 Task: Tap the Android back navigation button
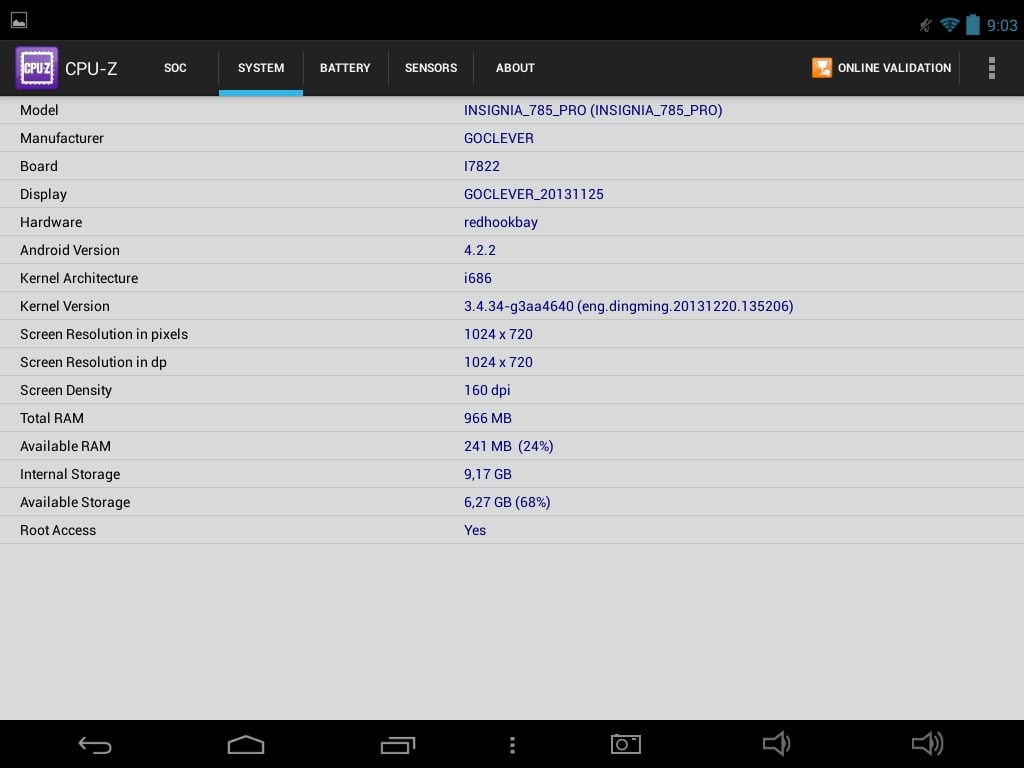coord(95,744)
